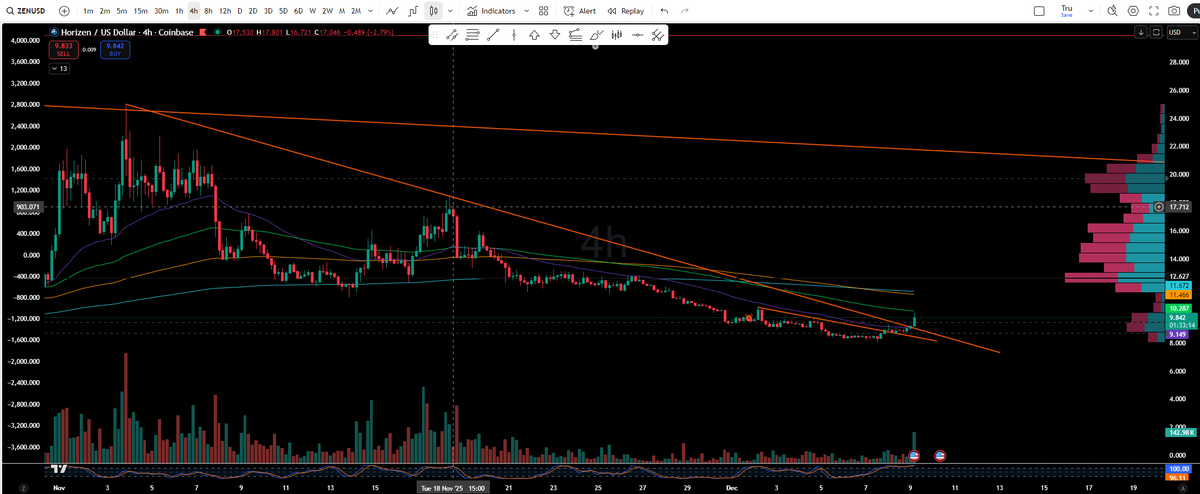Click the TradingView logo on the chart
This screenshot has width=1200, height=494.
(x=59, y=467)
